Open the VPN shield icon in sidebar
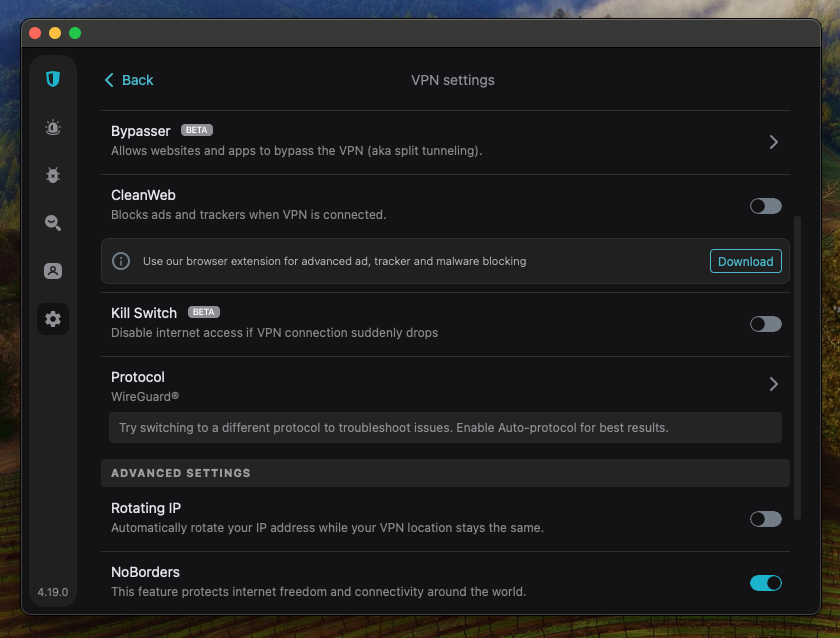Image resolution: width=840 pixels, height=638 pixels. [52, 79]
